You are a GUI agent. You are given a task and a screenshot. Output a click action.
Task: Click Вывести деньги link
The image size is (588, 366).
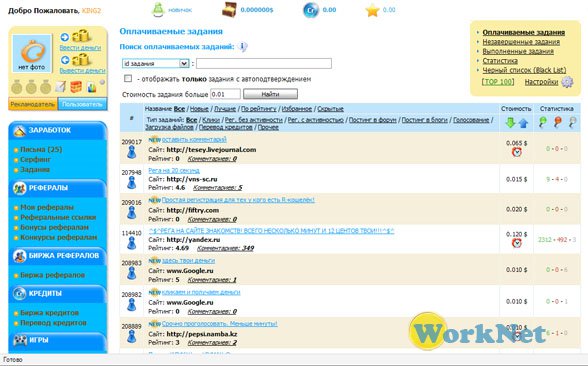[82, 70]
